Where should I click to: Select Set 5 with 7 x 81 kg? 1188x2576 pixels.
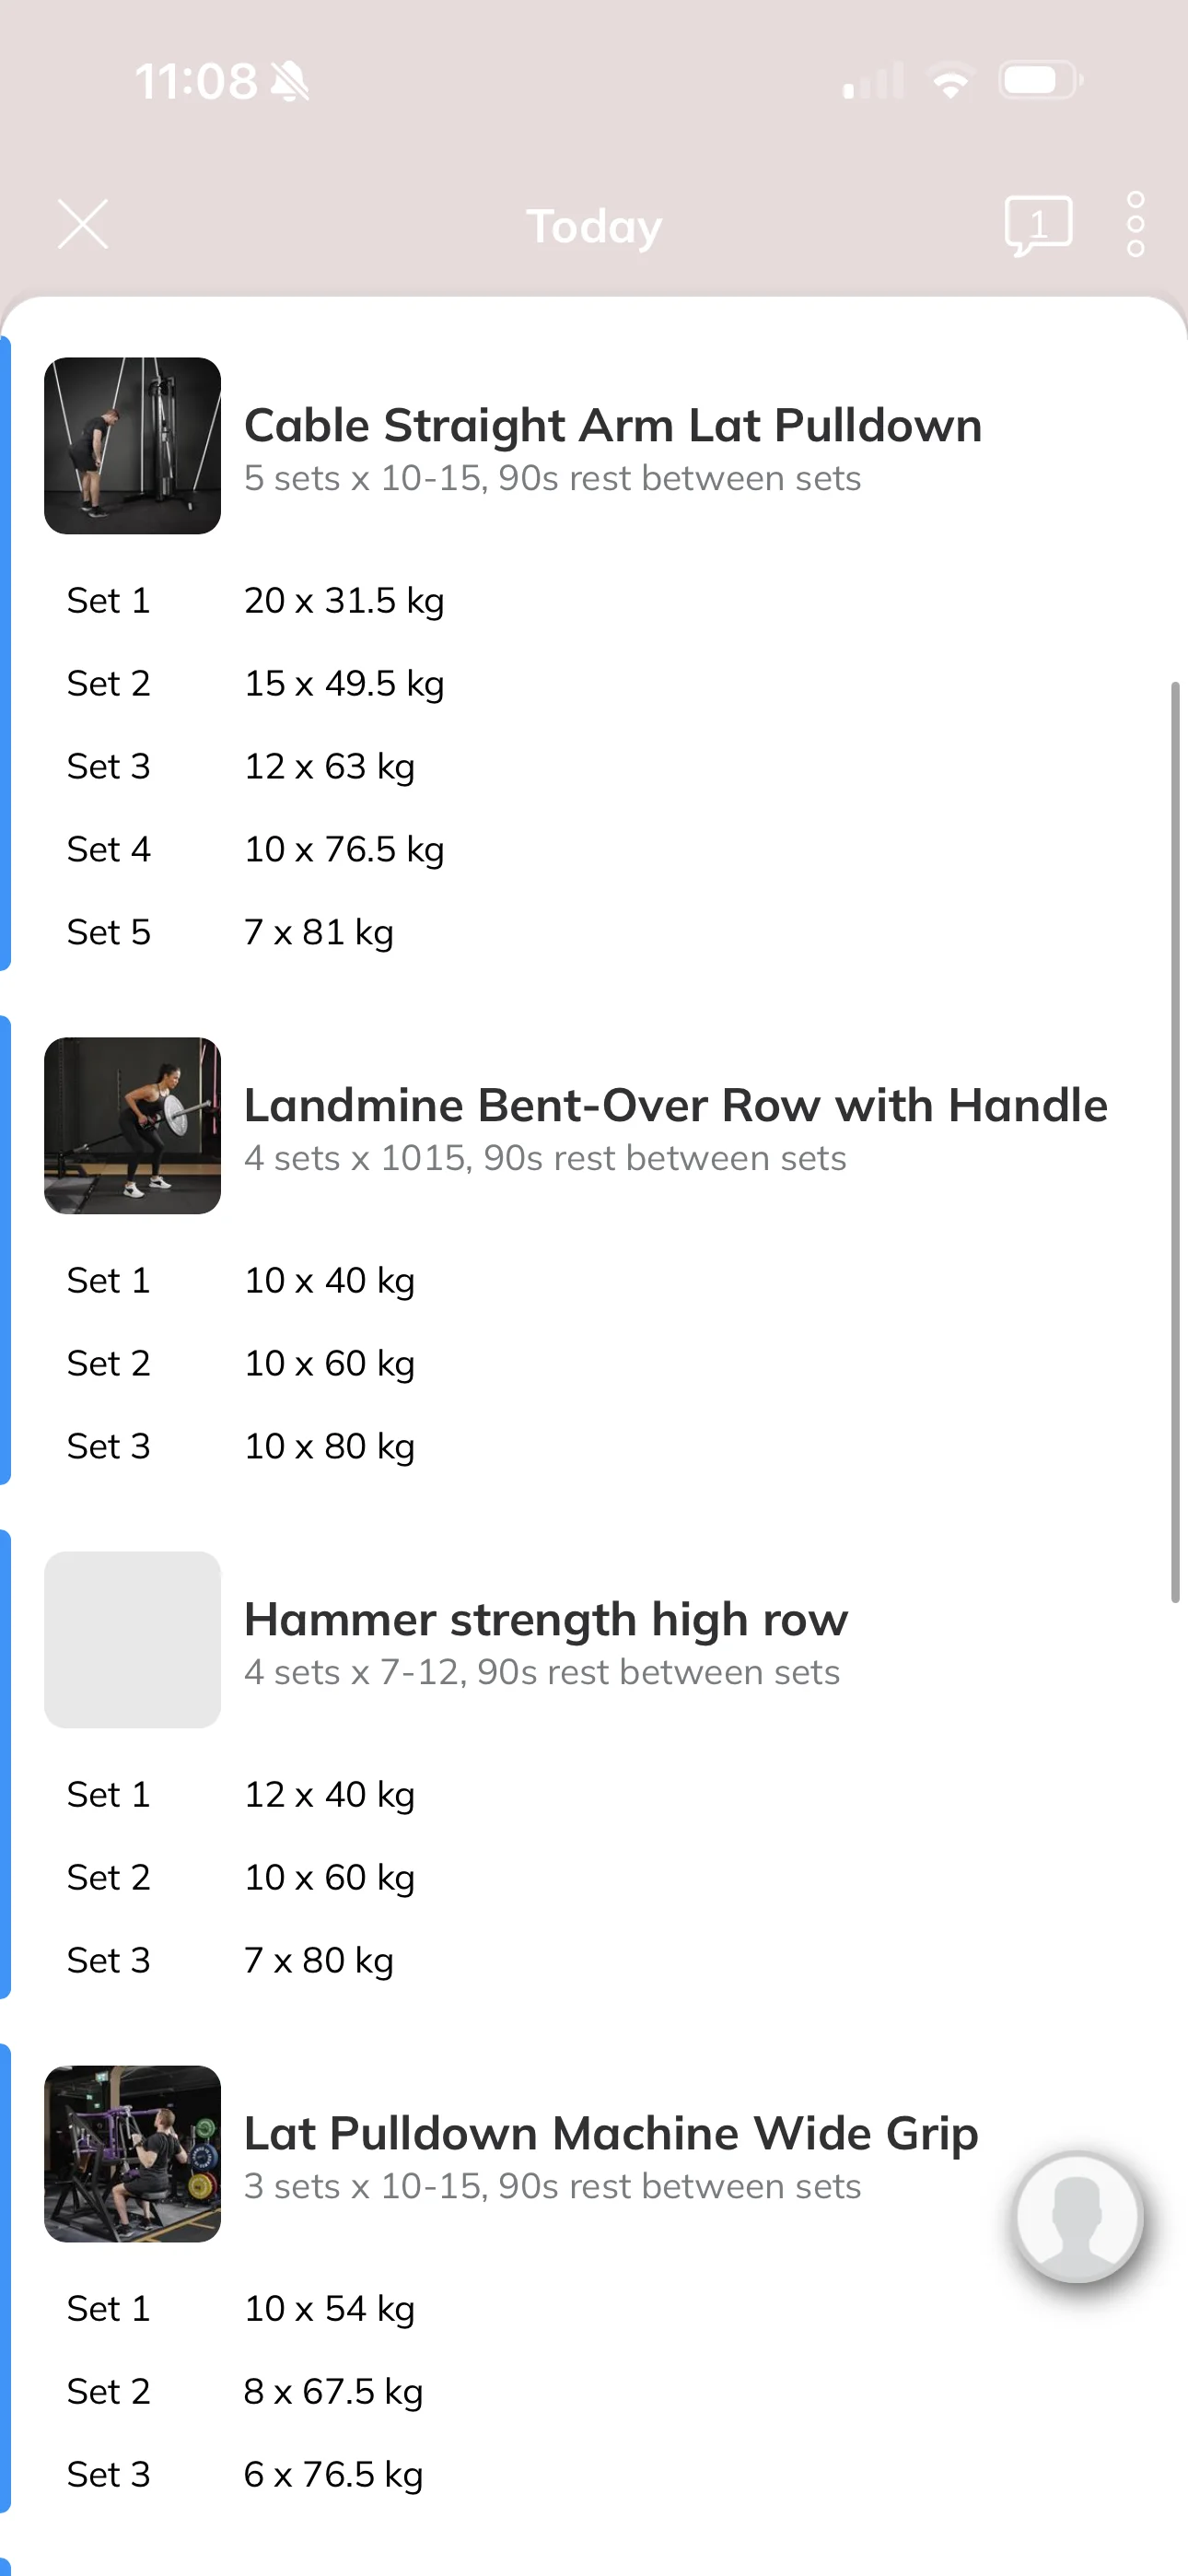[x=594, y=932]
